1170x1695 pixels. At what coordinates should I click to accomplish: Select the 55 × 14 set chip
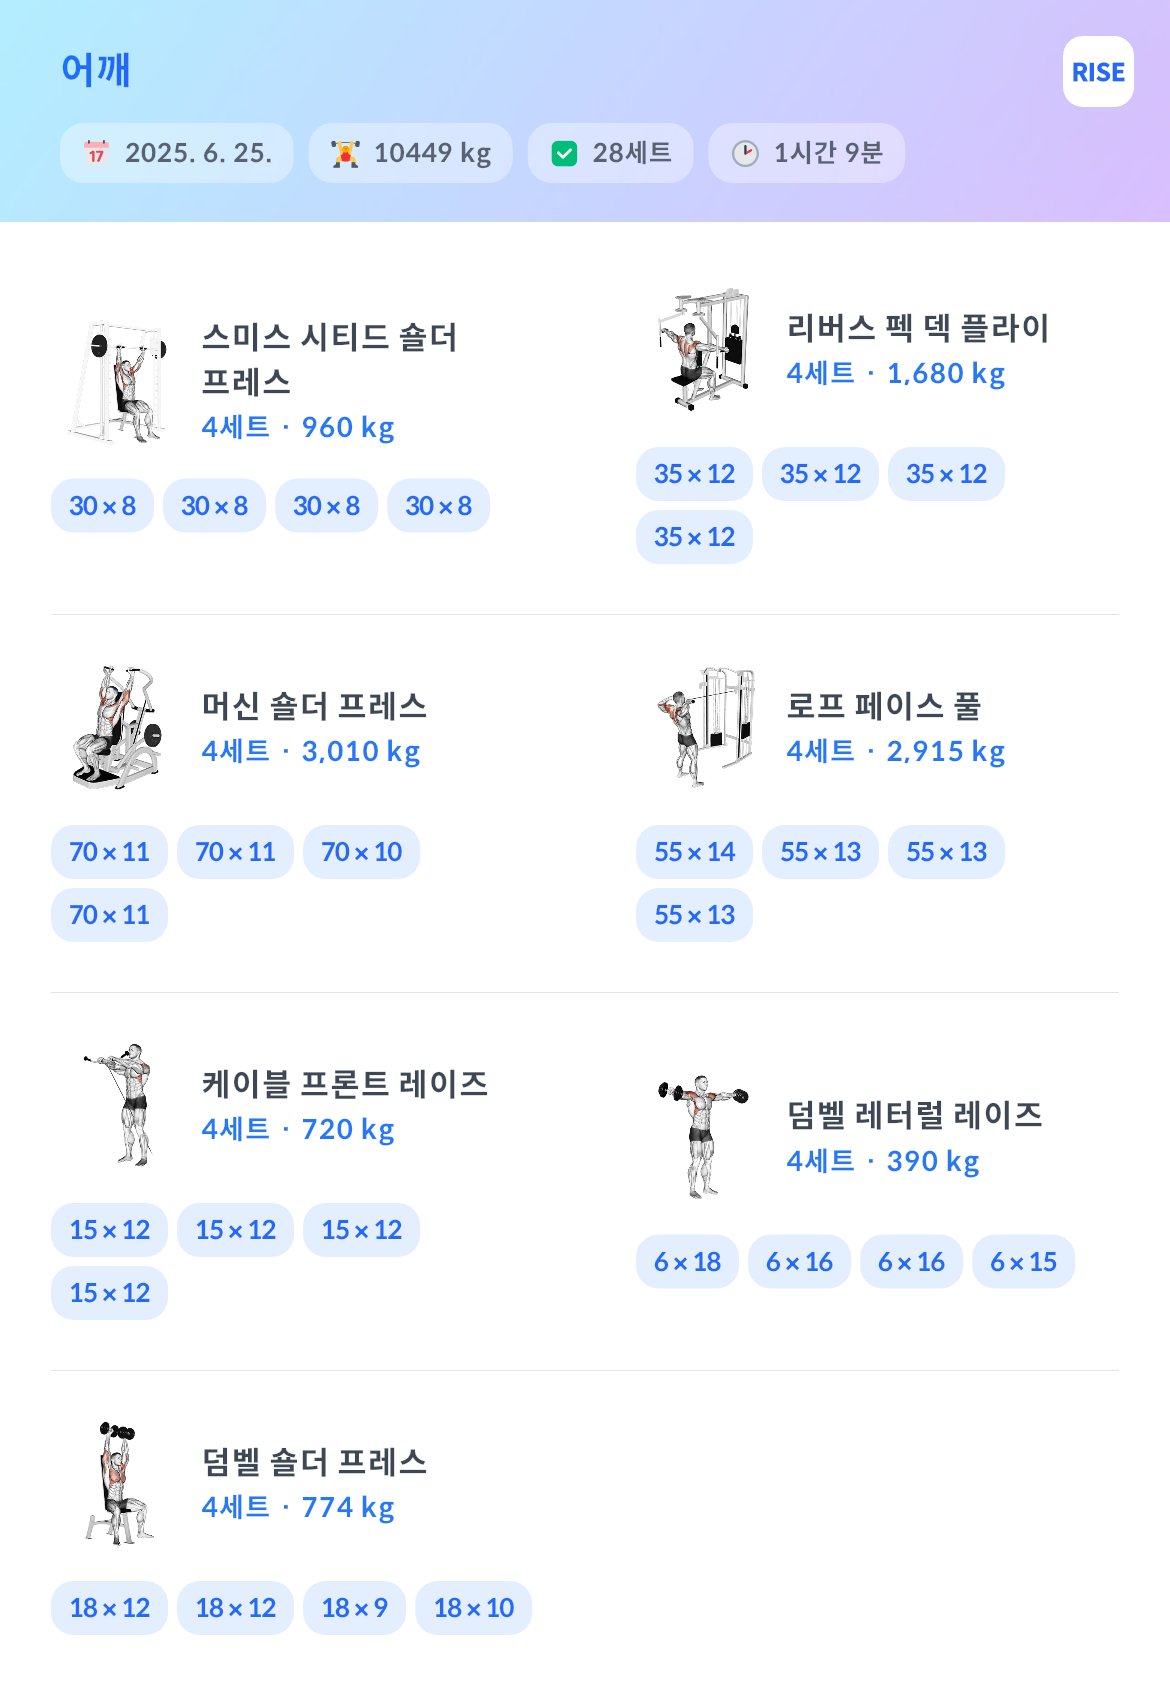pyautogui.click(x=694, y=852)
